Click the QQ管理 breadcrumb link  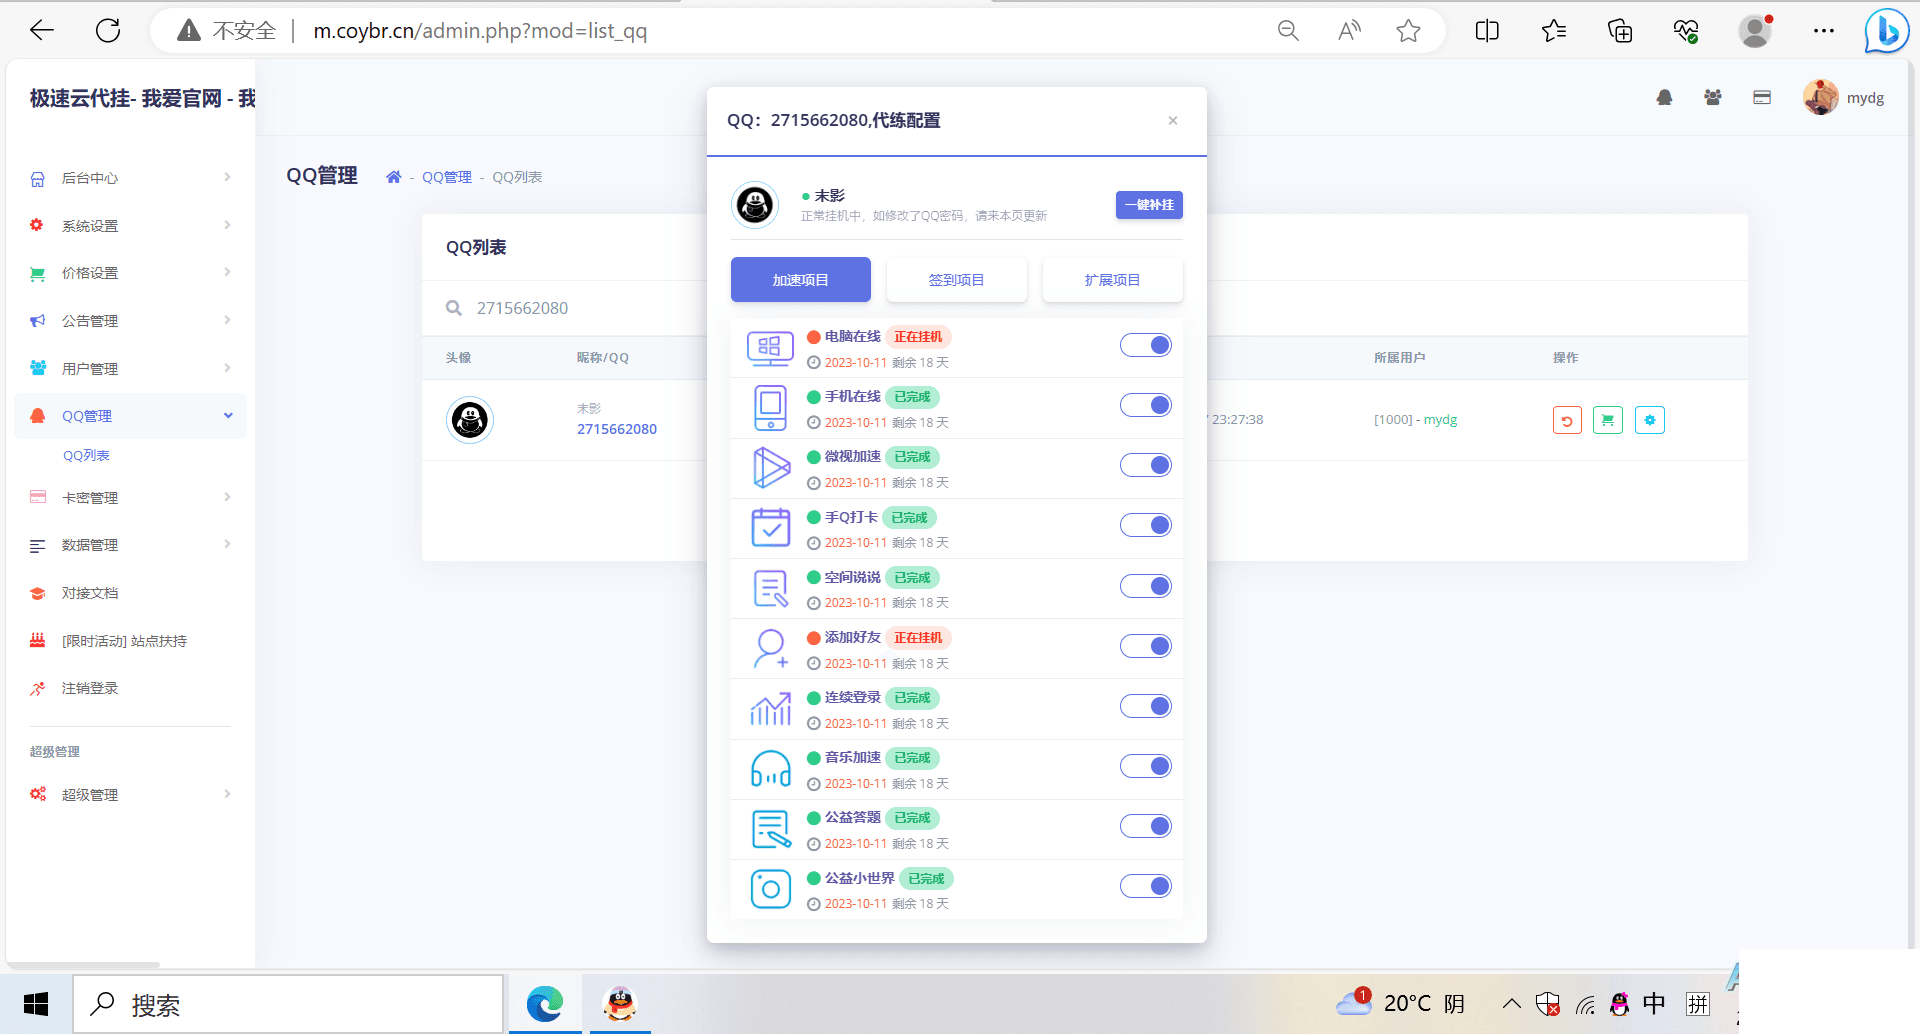(447, 177)
